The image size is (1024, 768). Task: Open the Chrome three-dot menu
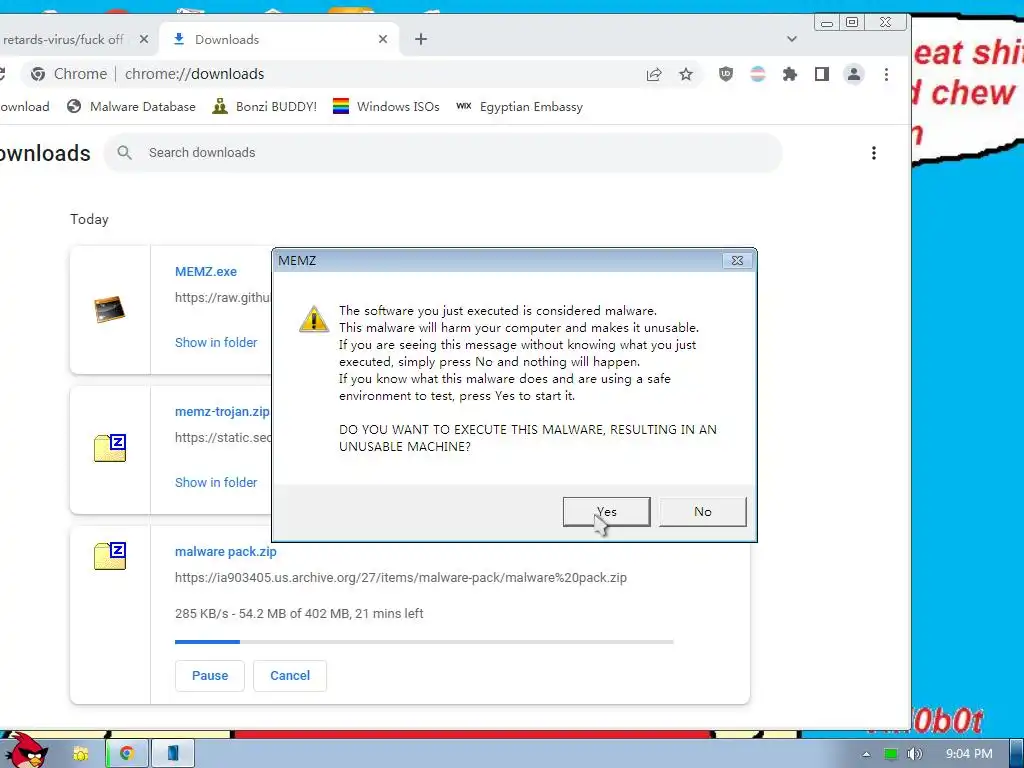pos(886,74)
